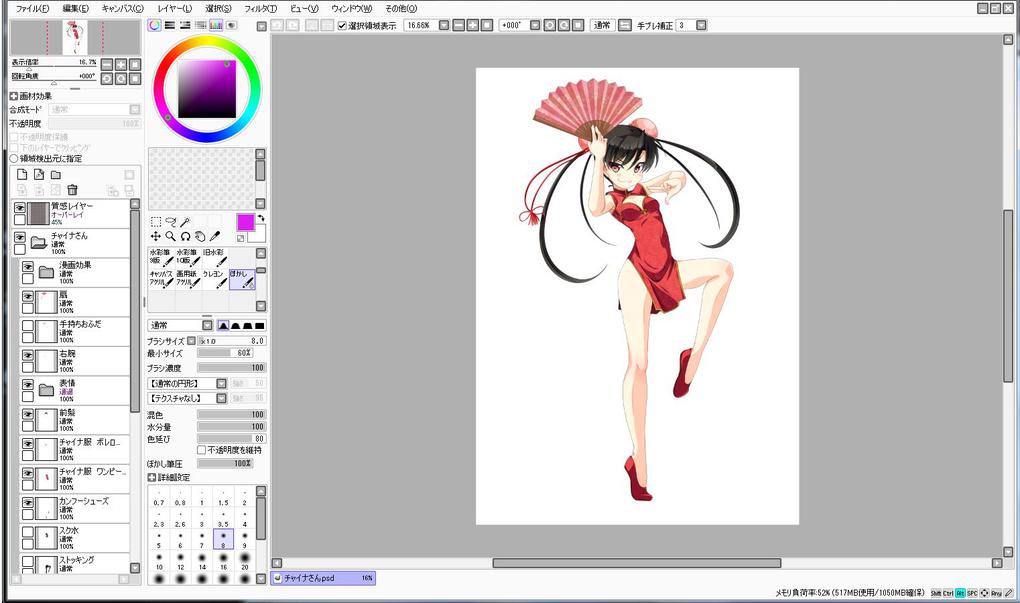The image size is (1020, 603).
Task: Delete the selected layer with trash icon
Action: click(x=72, y=190)
